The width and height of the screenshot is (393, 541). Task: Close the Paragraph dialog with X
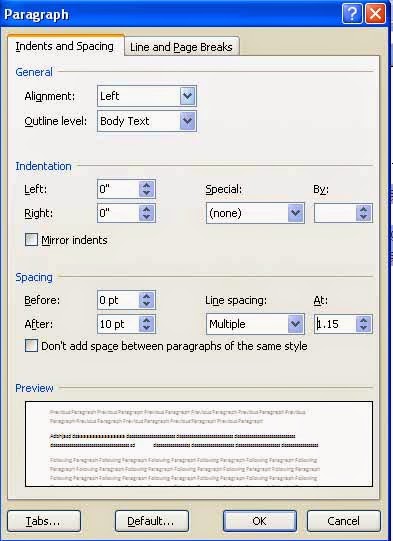(375, 14)
